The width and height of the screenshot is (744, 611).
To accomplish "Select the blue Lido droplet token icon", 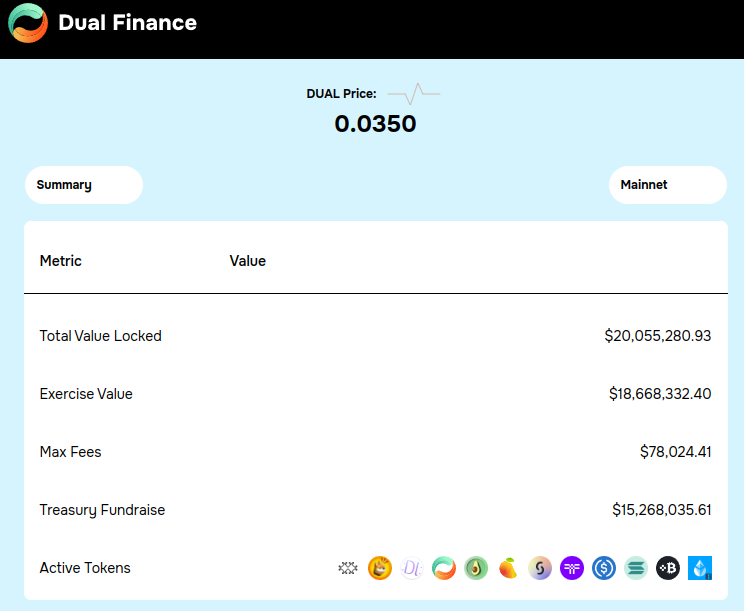I will 700,568.
